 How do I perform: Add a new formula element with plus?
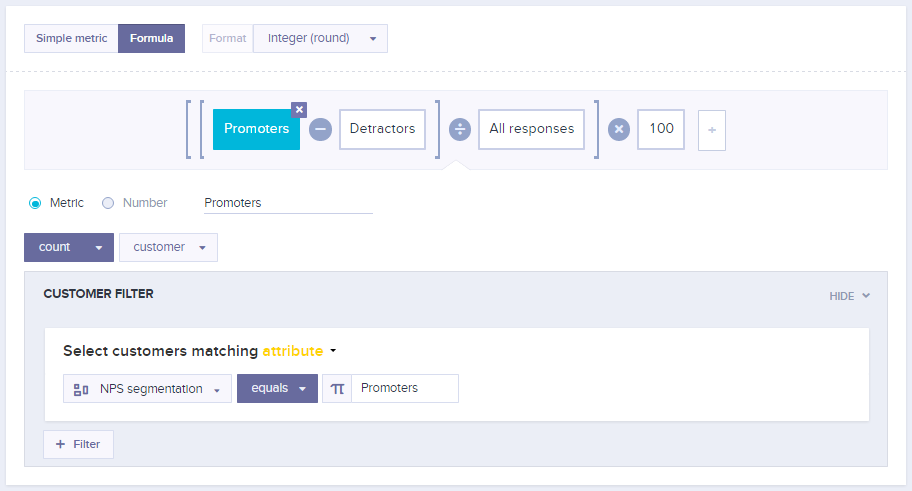pos(712,130)
